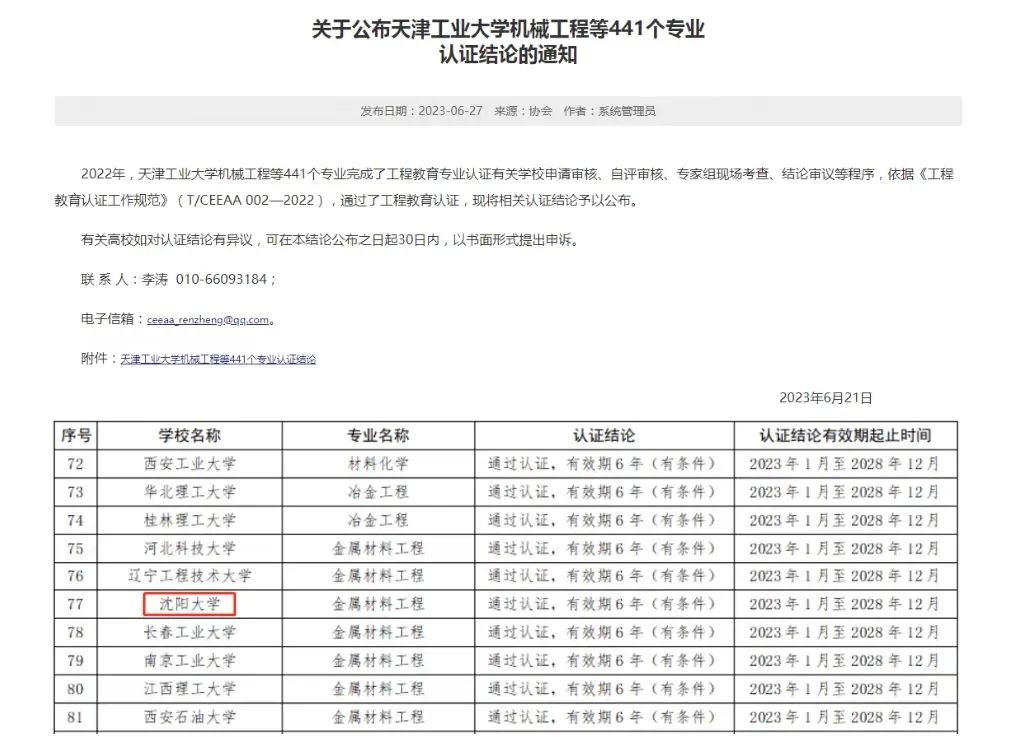Click 冶金工程 in the 桂林理工大学 row

378,520
